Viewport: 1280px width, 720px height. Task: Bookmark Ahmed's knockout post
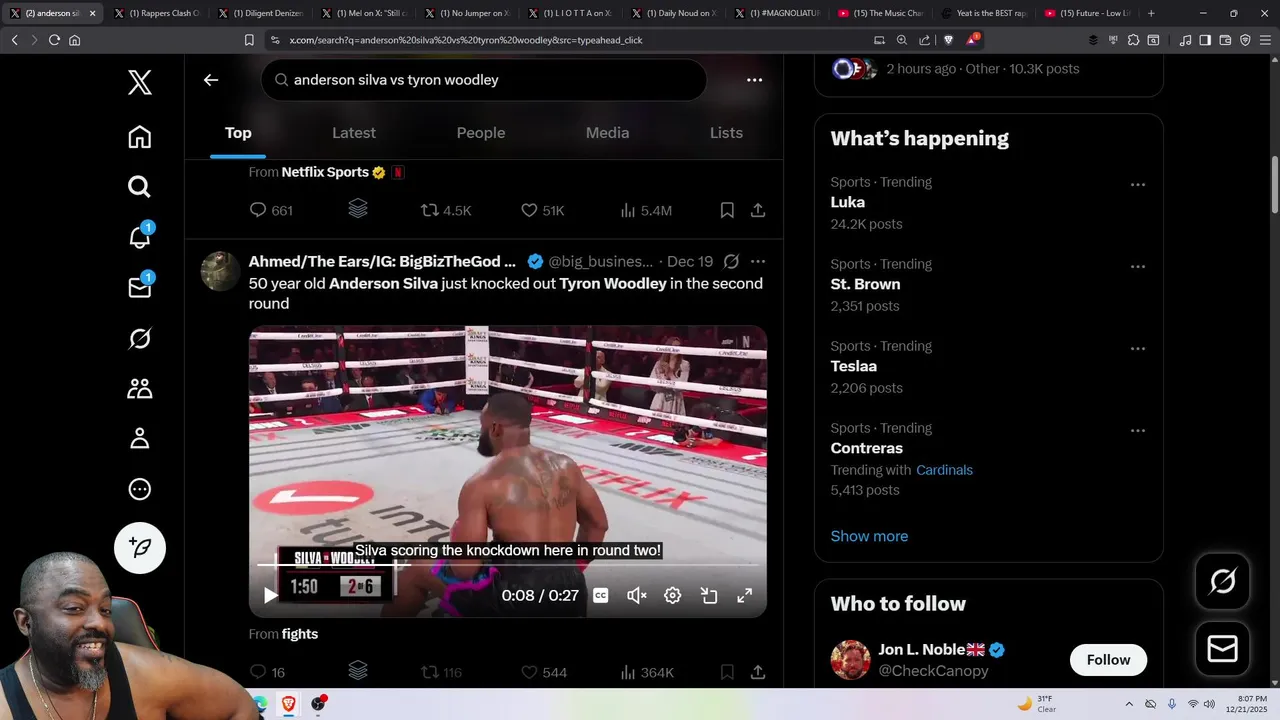tap(727, 672)
